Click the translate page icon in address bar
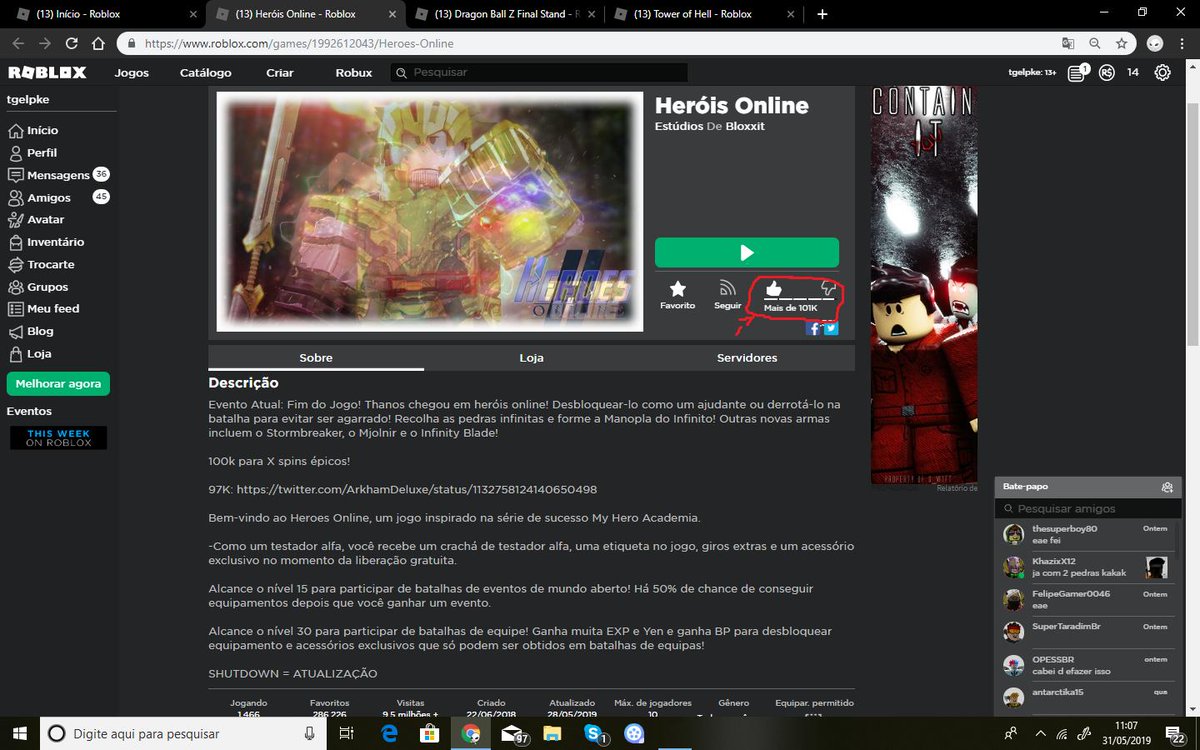The width and height of the screenshot is (1200, 750). click(1068, 43)
